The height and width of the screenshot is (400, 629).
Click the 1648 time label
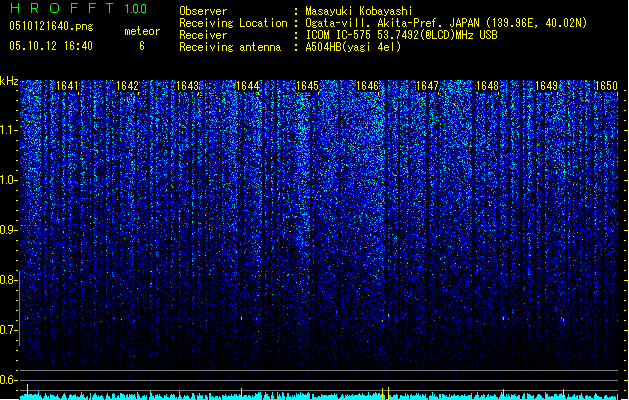click(x=487, y=86)
